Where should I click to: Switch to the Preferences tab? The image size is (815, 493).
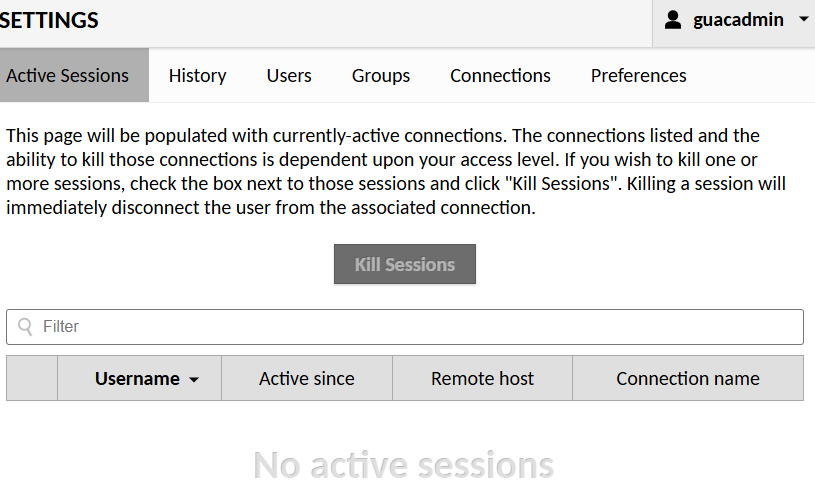point(638,76)
